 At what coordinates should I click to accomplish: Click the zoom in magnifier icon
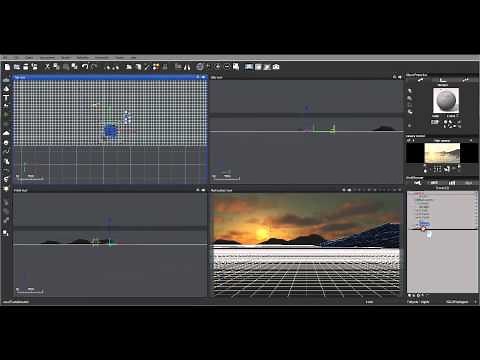218,67
